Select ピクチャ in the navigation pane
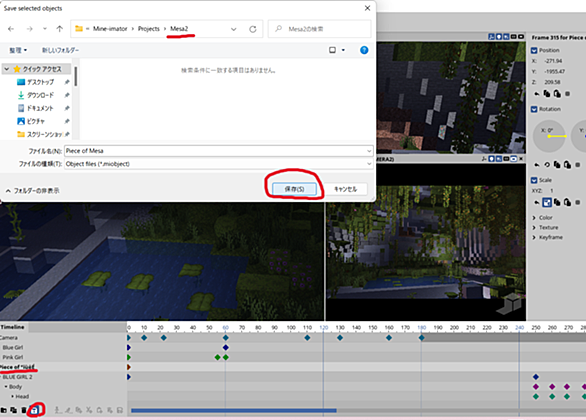 [x=36, y=121]
